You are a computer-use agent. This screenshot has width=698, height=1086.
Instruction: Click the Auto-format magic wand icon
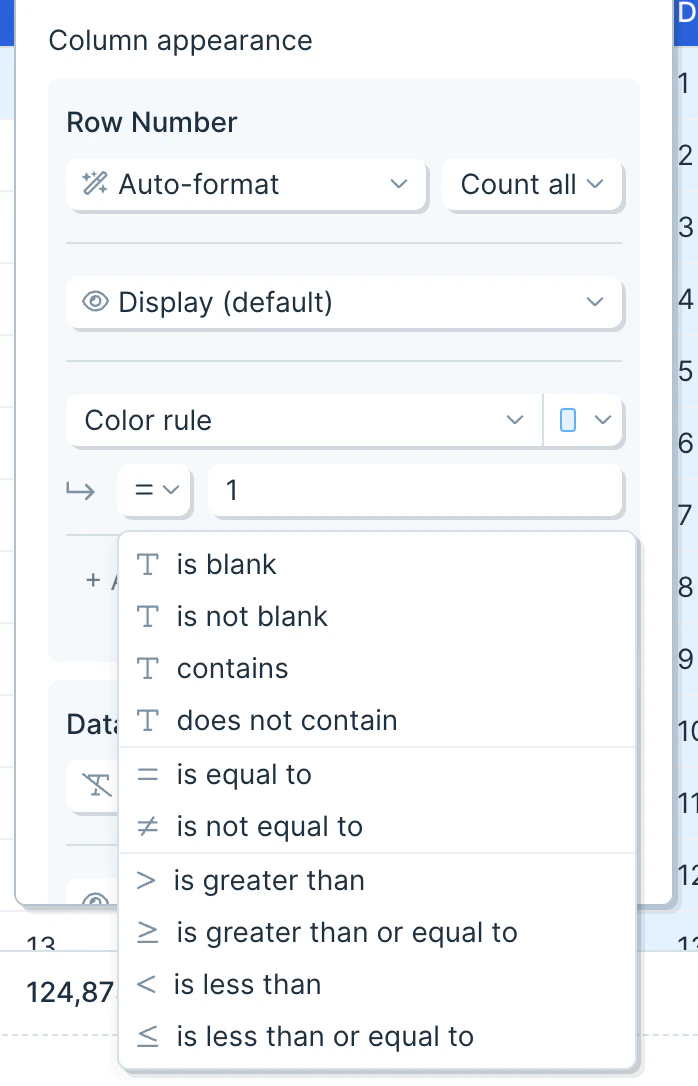(x=95, y=184)
